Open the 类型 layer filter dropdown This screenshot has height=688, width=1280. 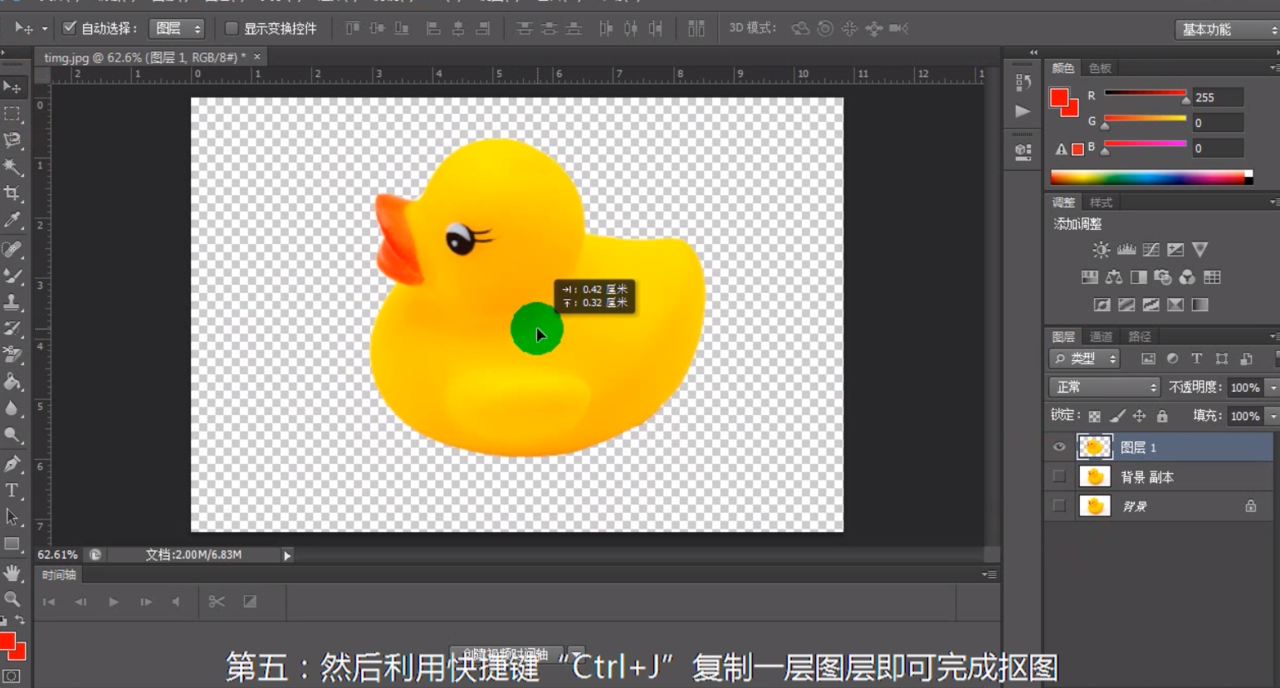tap(1084, 358)
